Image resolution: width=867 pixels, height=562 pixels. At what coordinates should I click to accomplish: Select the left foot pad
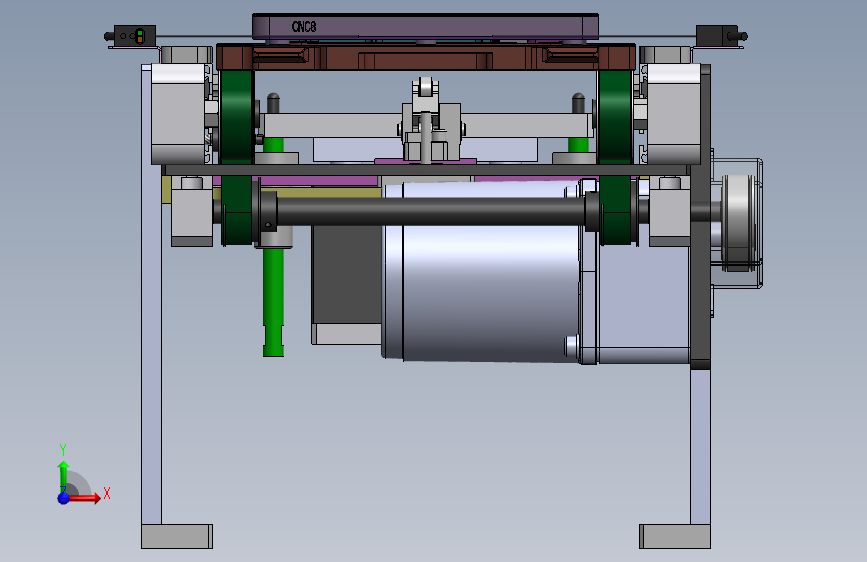[177, 537]
